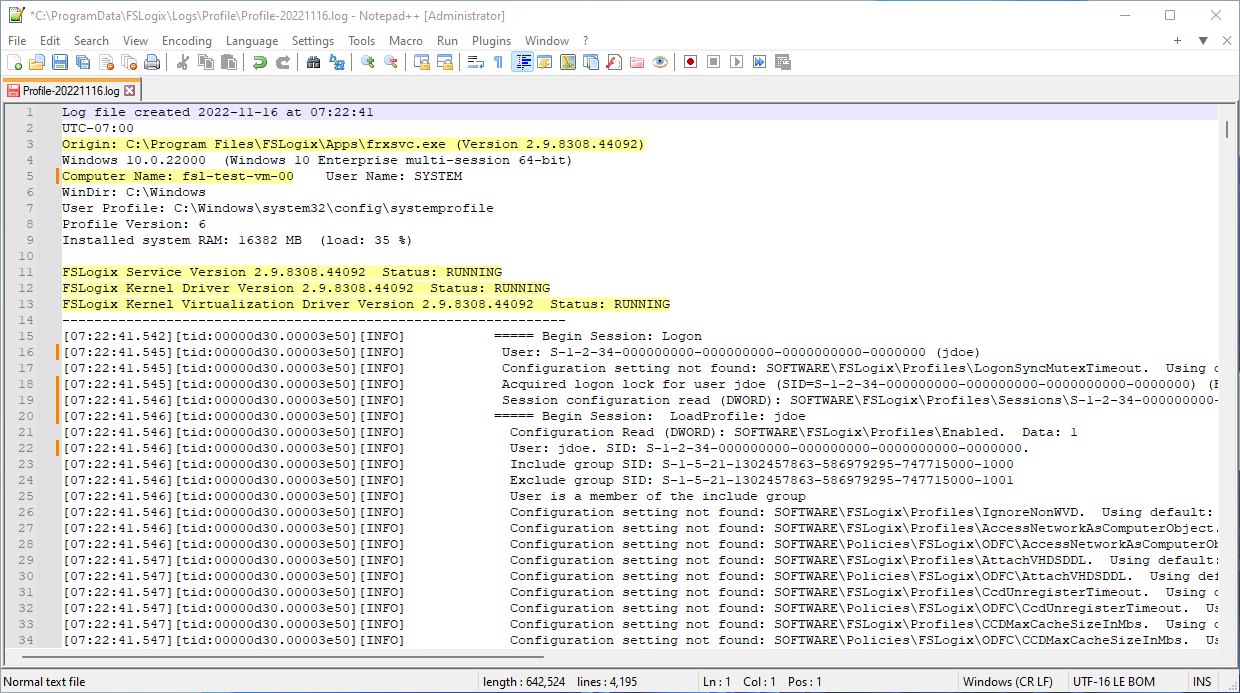
Task: Click the UTF-16 LE BOM encoding status
Action: 1113,682
